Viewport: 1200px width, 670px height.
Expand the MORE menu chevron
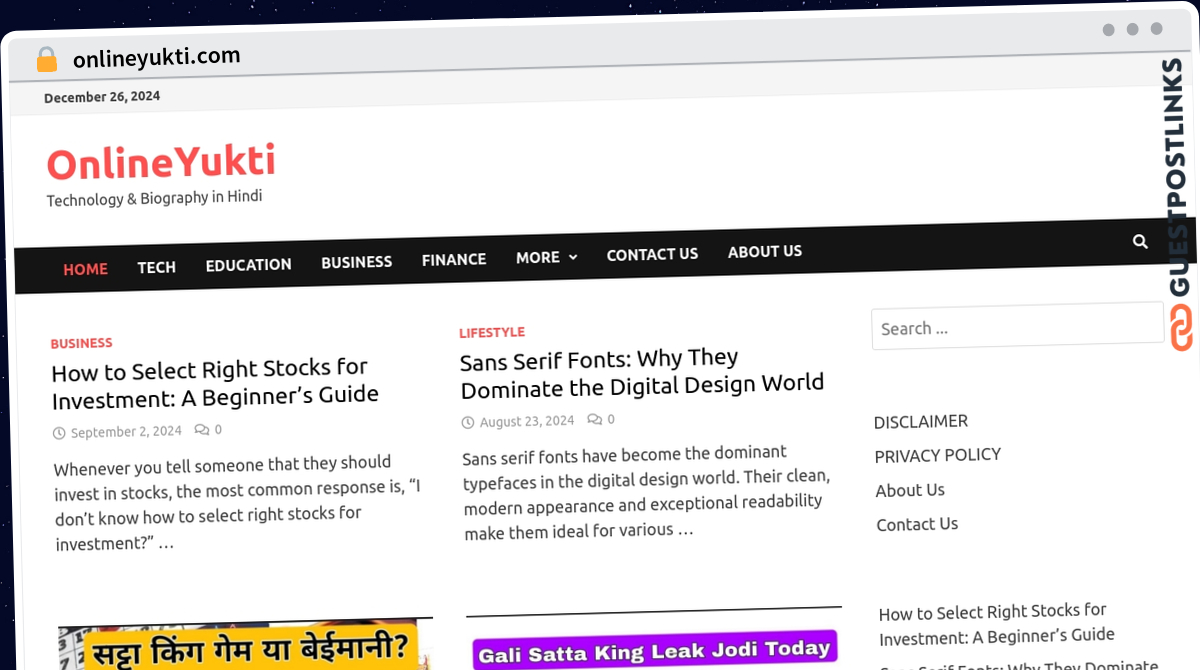pos(573,257)
